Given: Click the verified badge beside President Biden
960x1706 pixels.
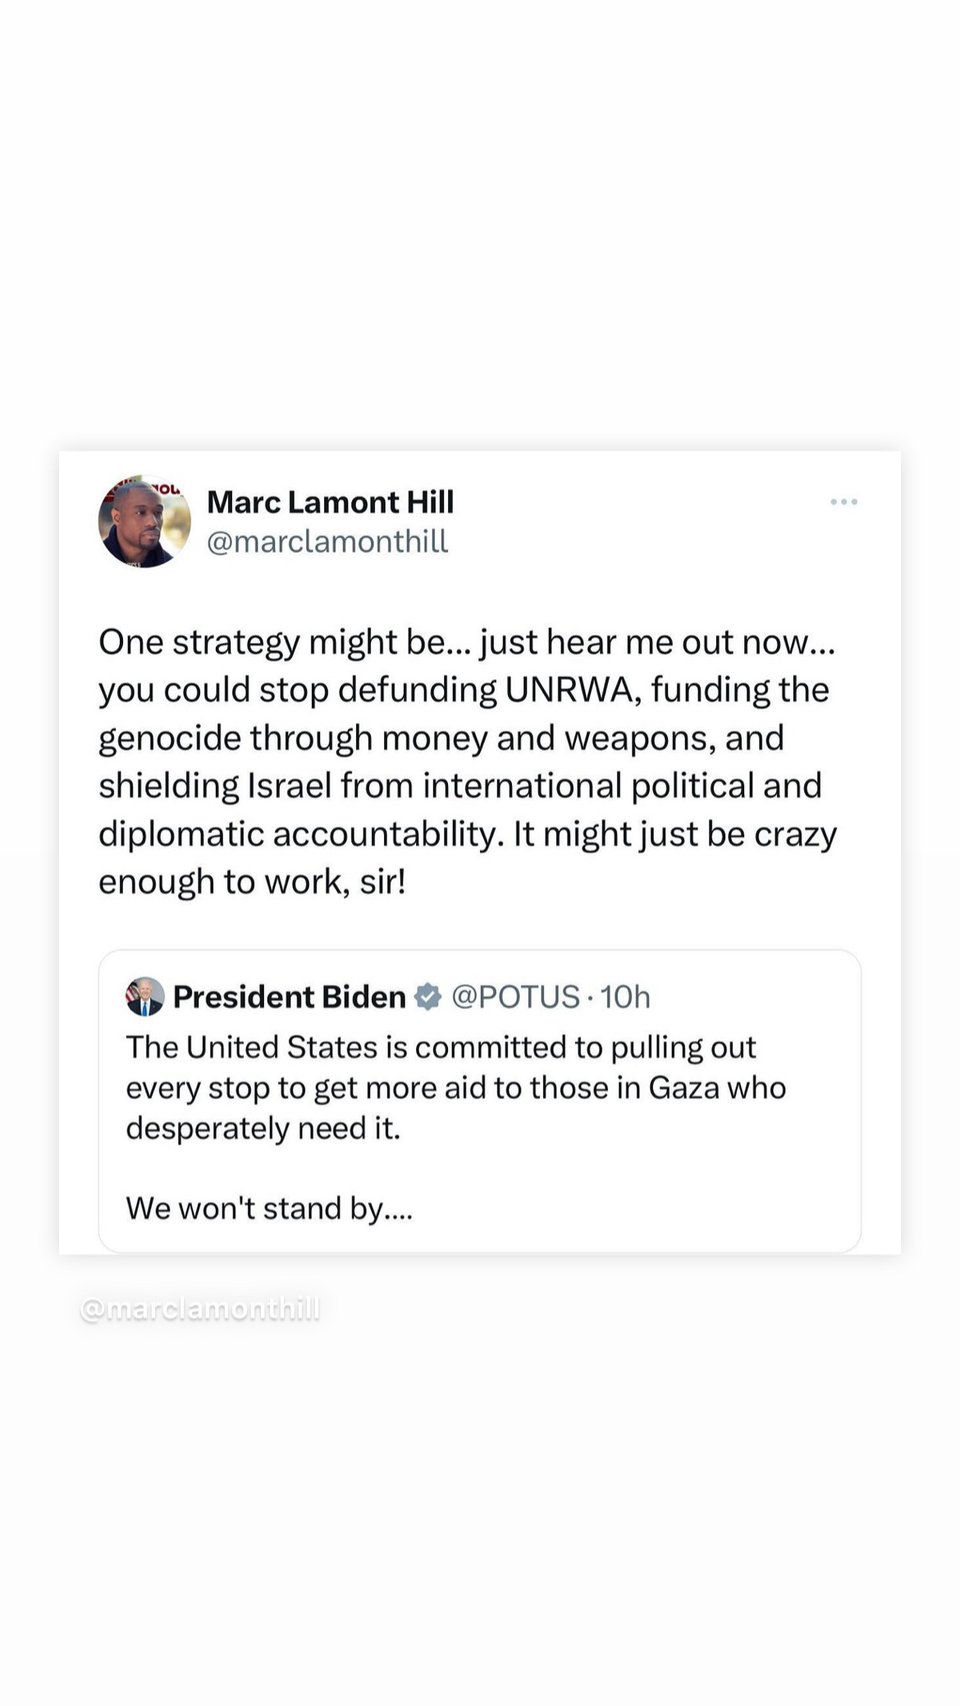Looking at the screenshot, I should coord(428,997).
